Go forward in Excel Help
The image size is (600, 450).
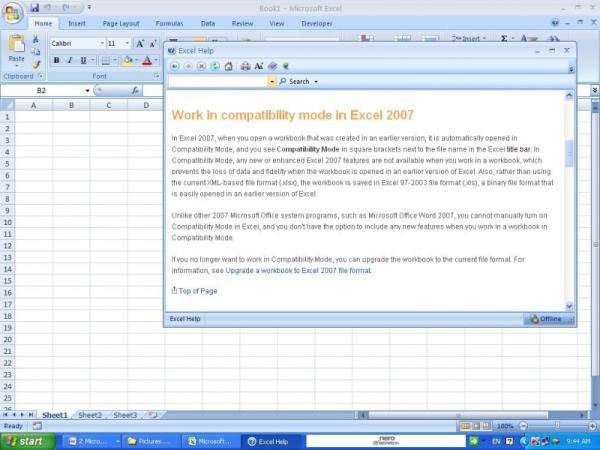(188, 66)
